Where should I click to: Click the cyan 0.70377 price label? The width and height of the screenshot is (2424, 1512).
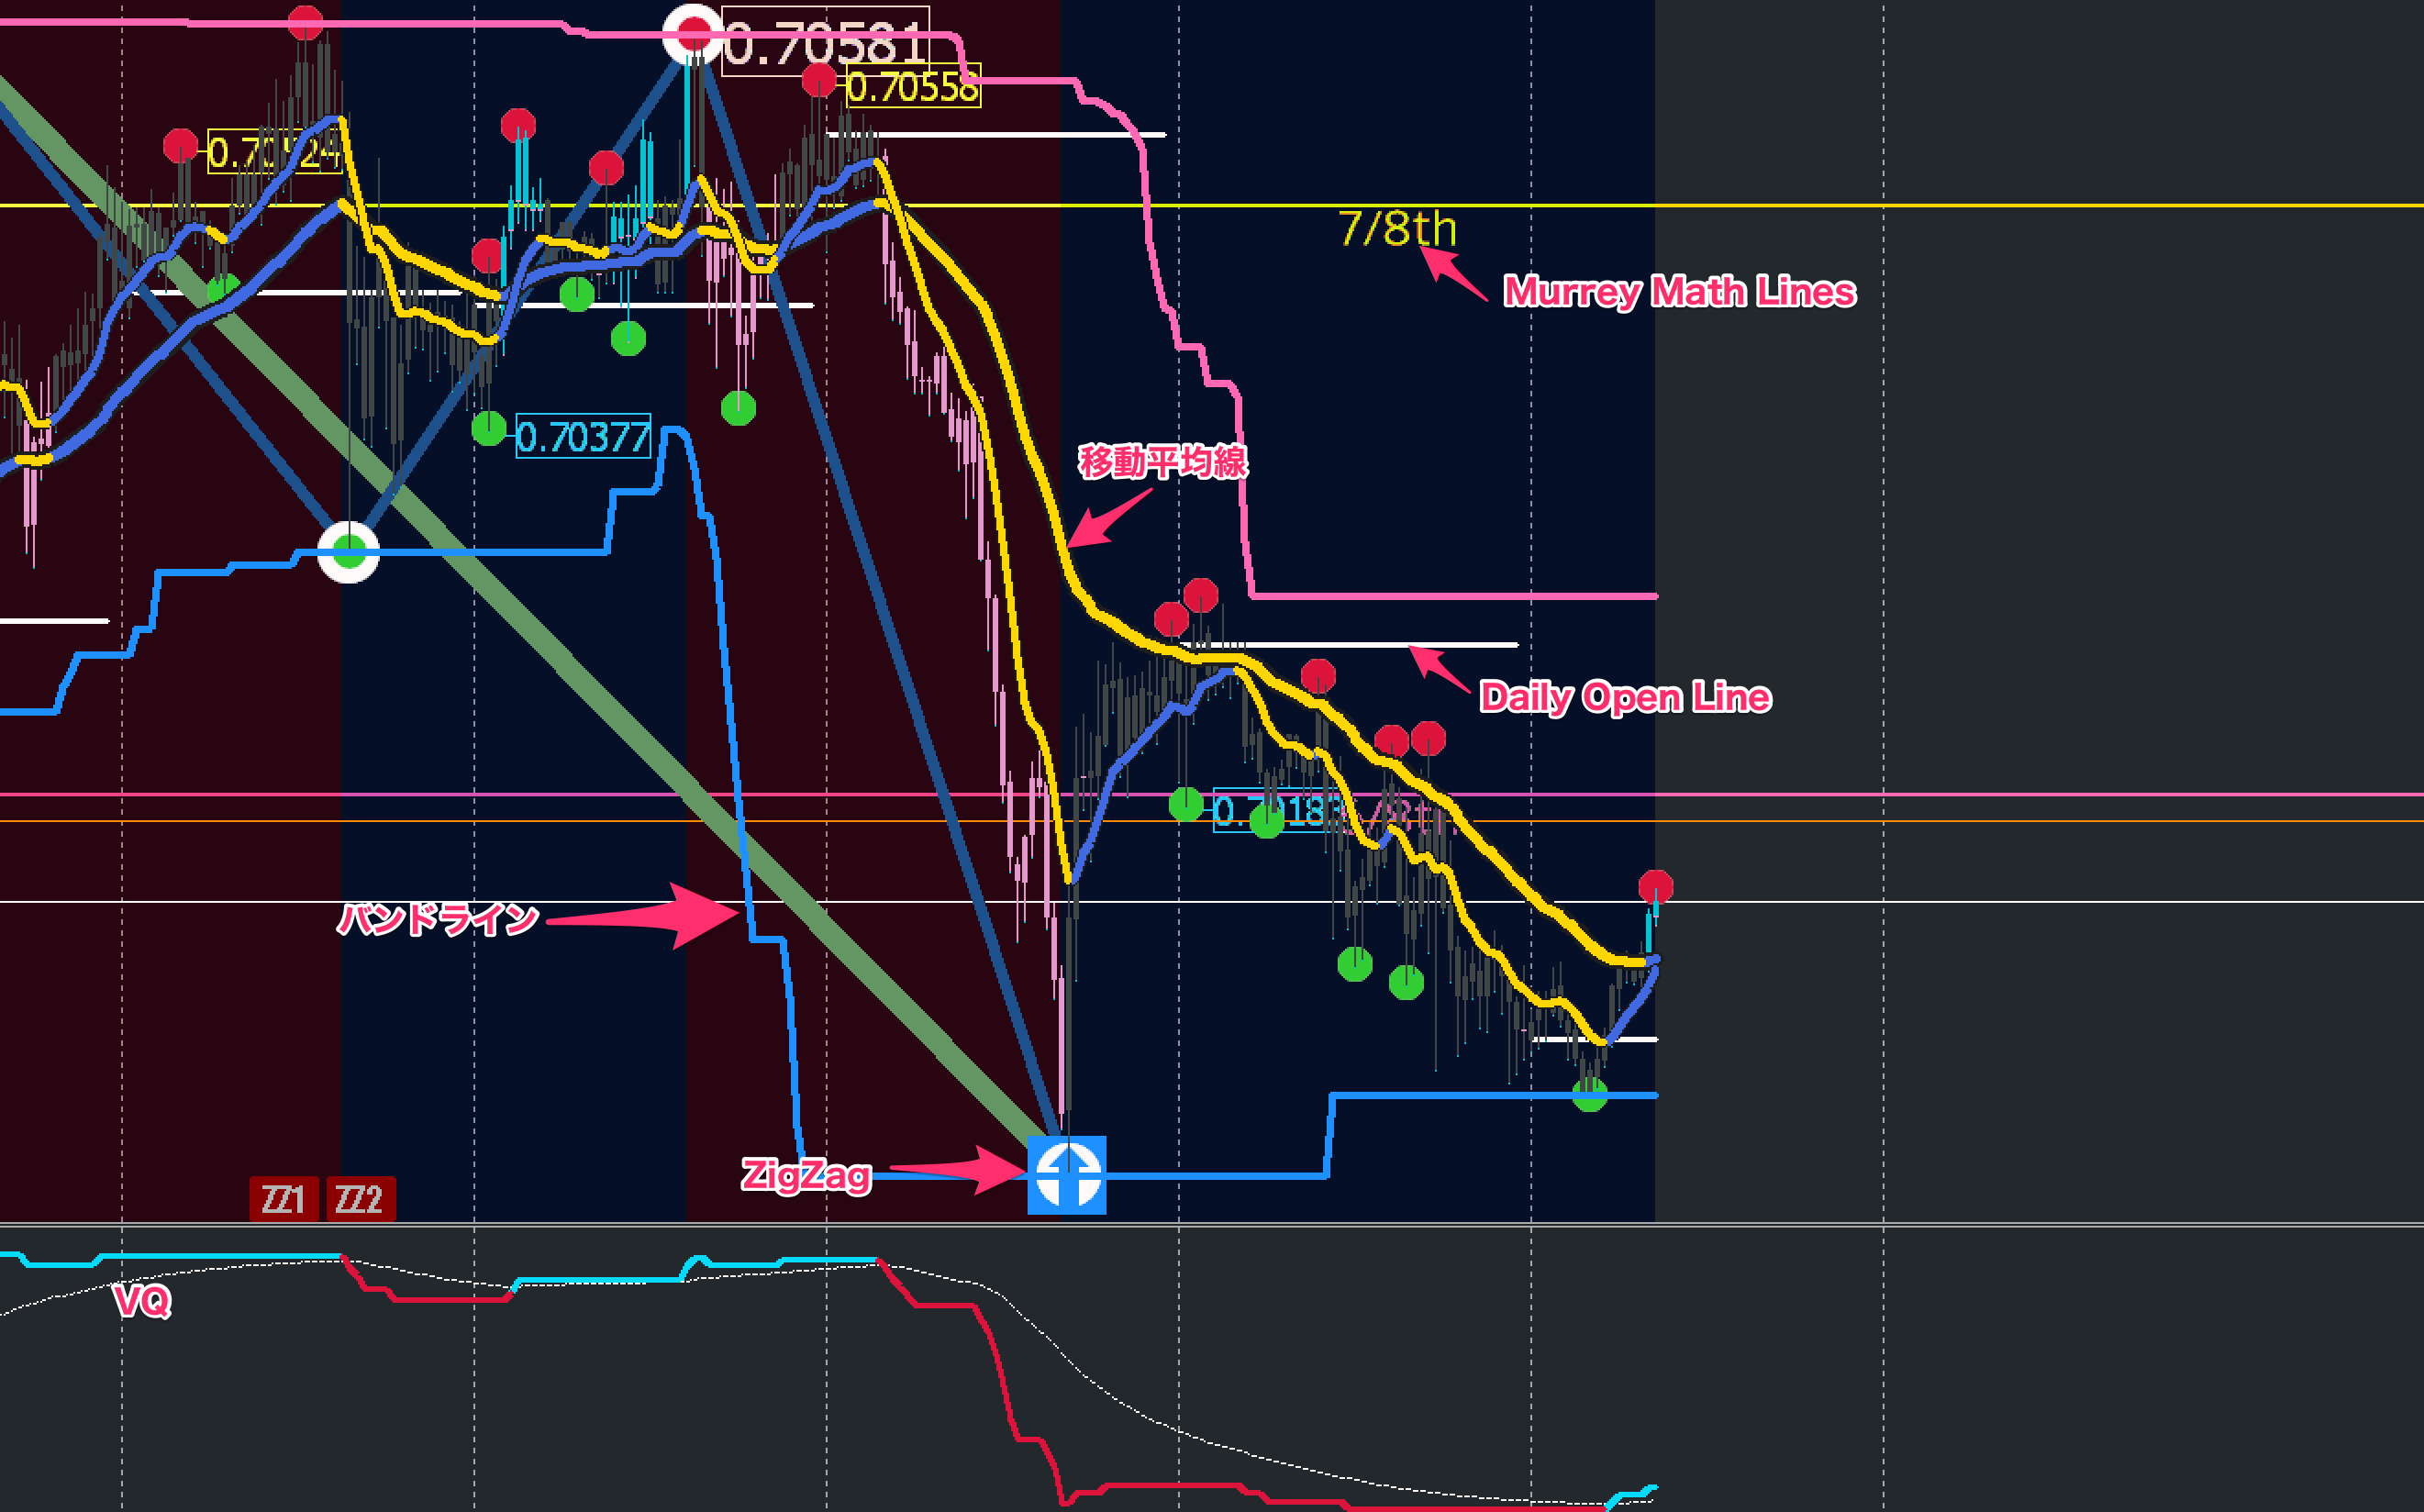click(x=583, y=437)
